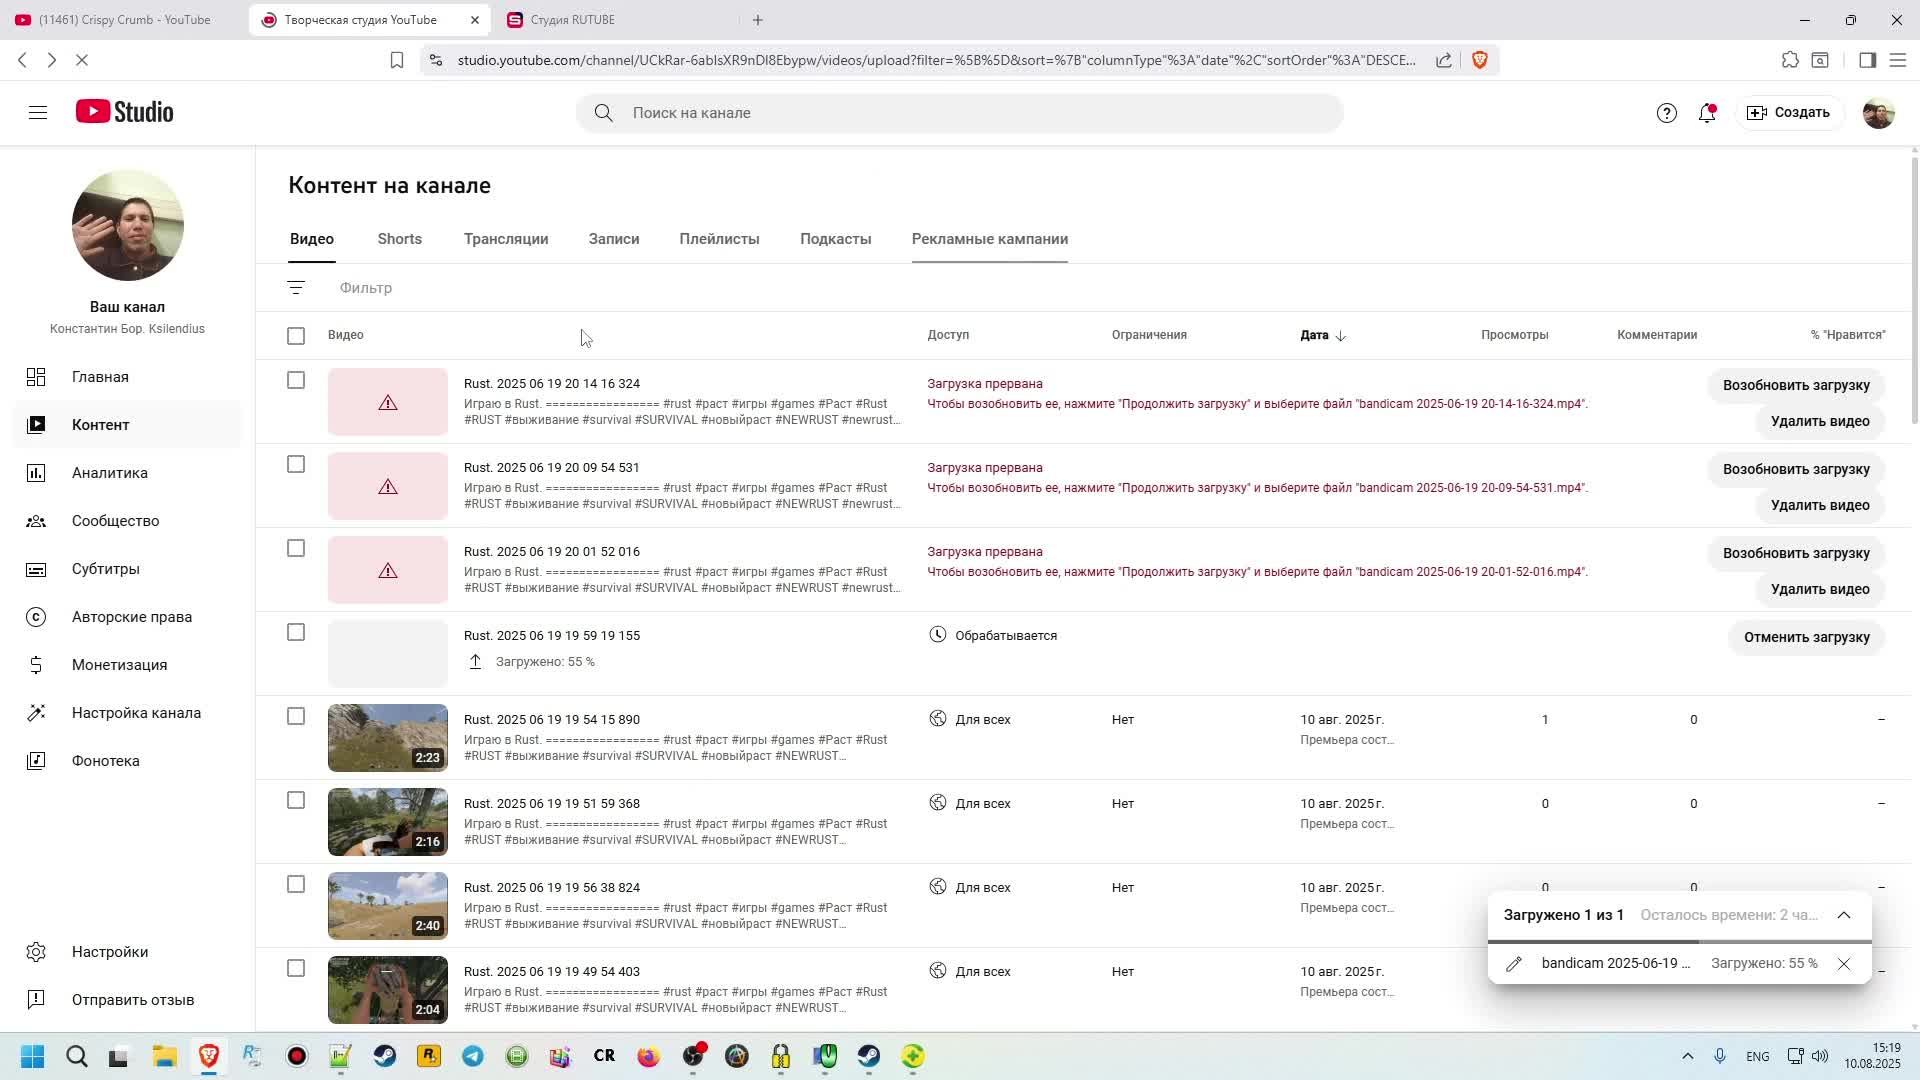1920x1080 pixels.
Task: Open Channel customization from the sidebar
Action: [136, 713]
